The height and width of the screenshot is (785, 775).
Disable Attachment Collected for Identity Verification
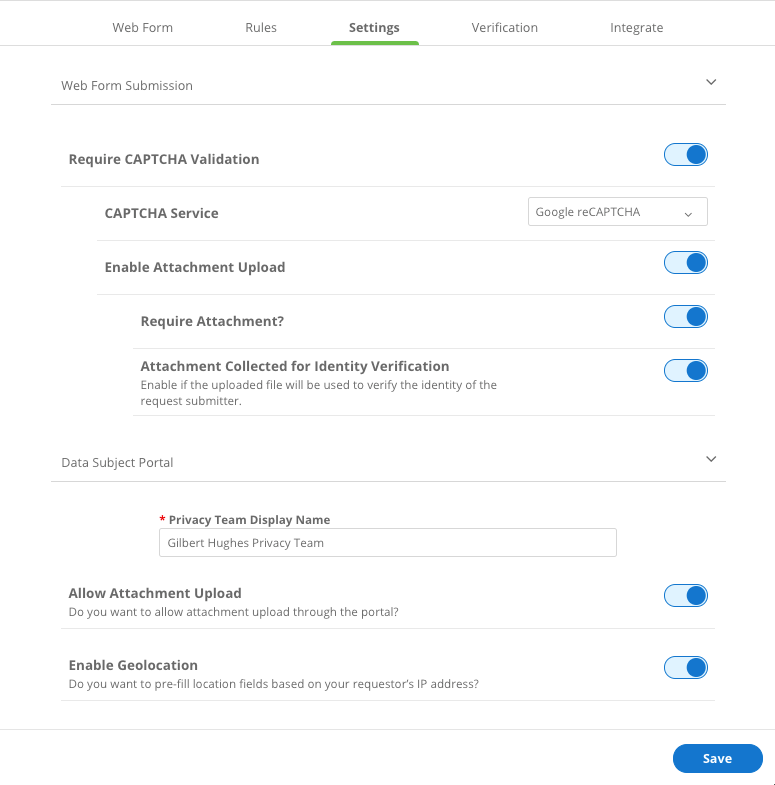(686, 371)
